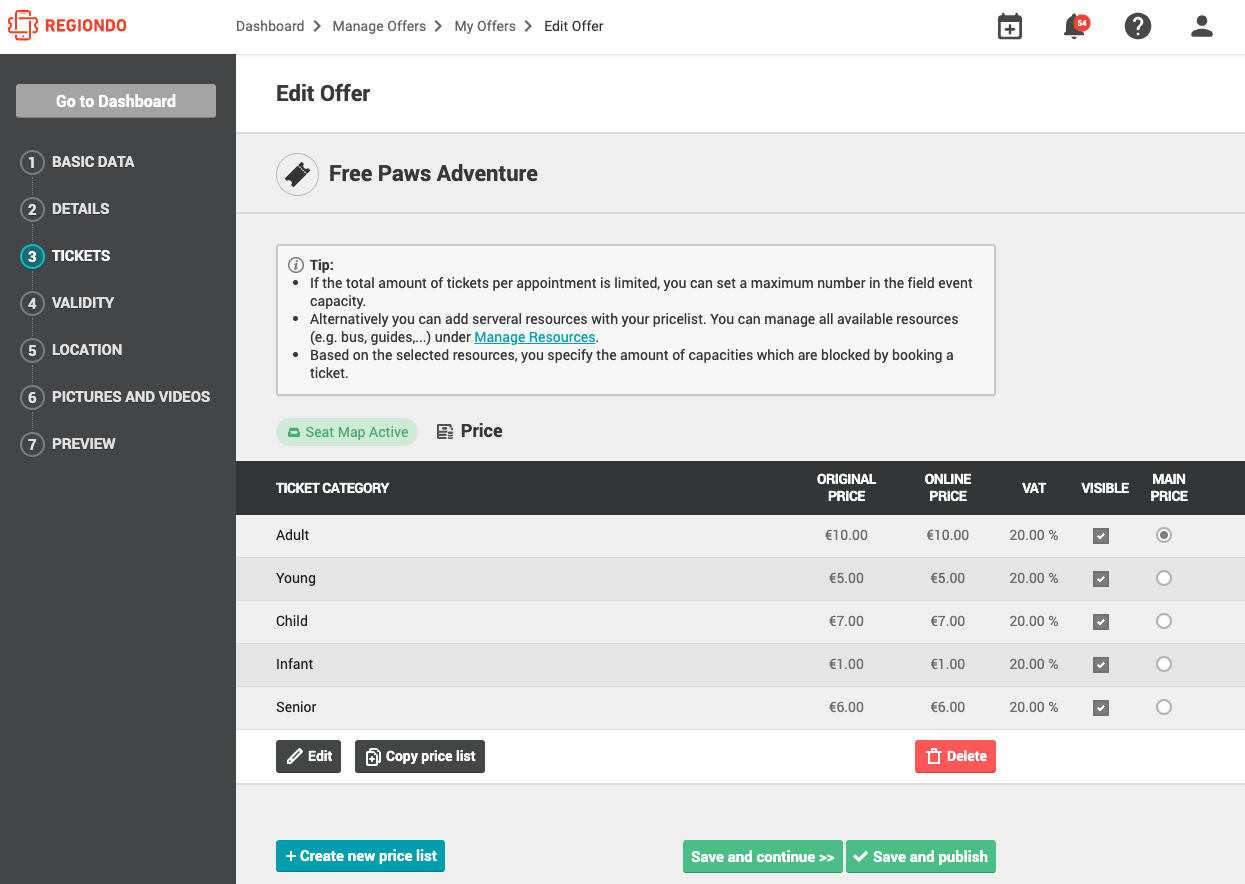Navigate to Dashboard breadcrumb
Image resolution: width=1245 pixels, height=884 pixels.
270,27
